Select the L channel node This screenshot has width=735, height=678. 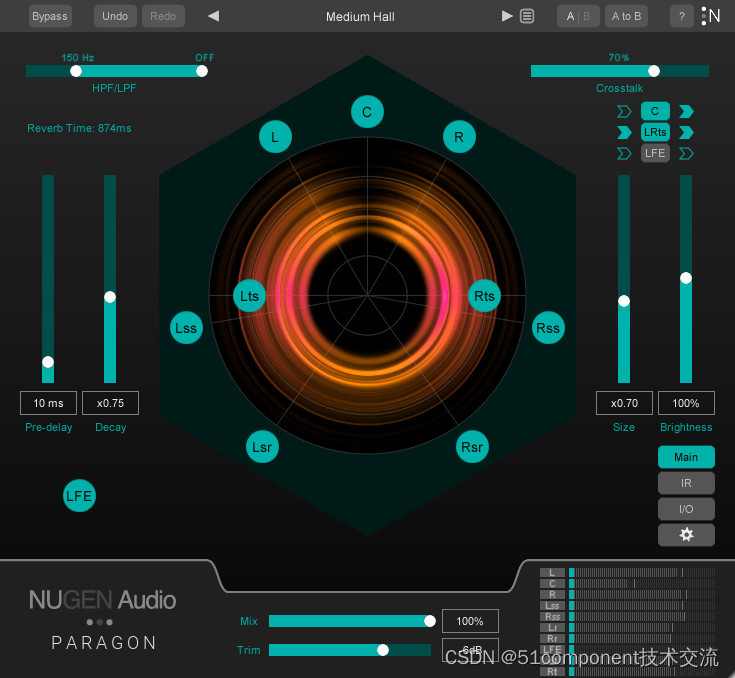pos(275,137)
